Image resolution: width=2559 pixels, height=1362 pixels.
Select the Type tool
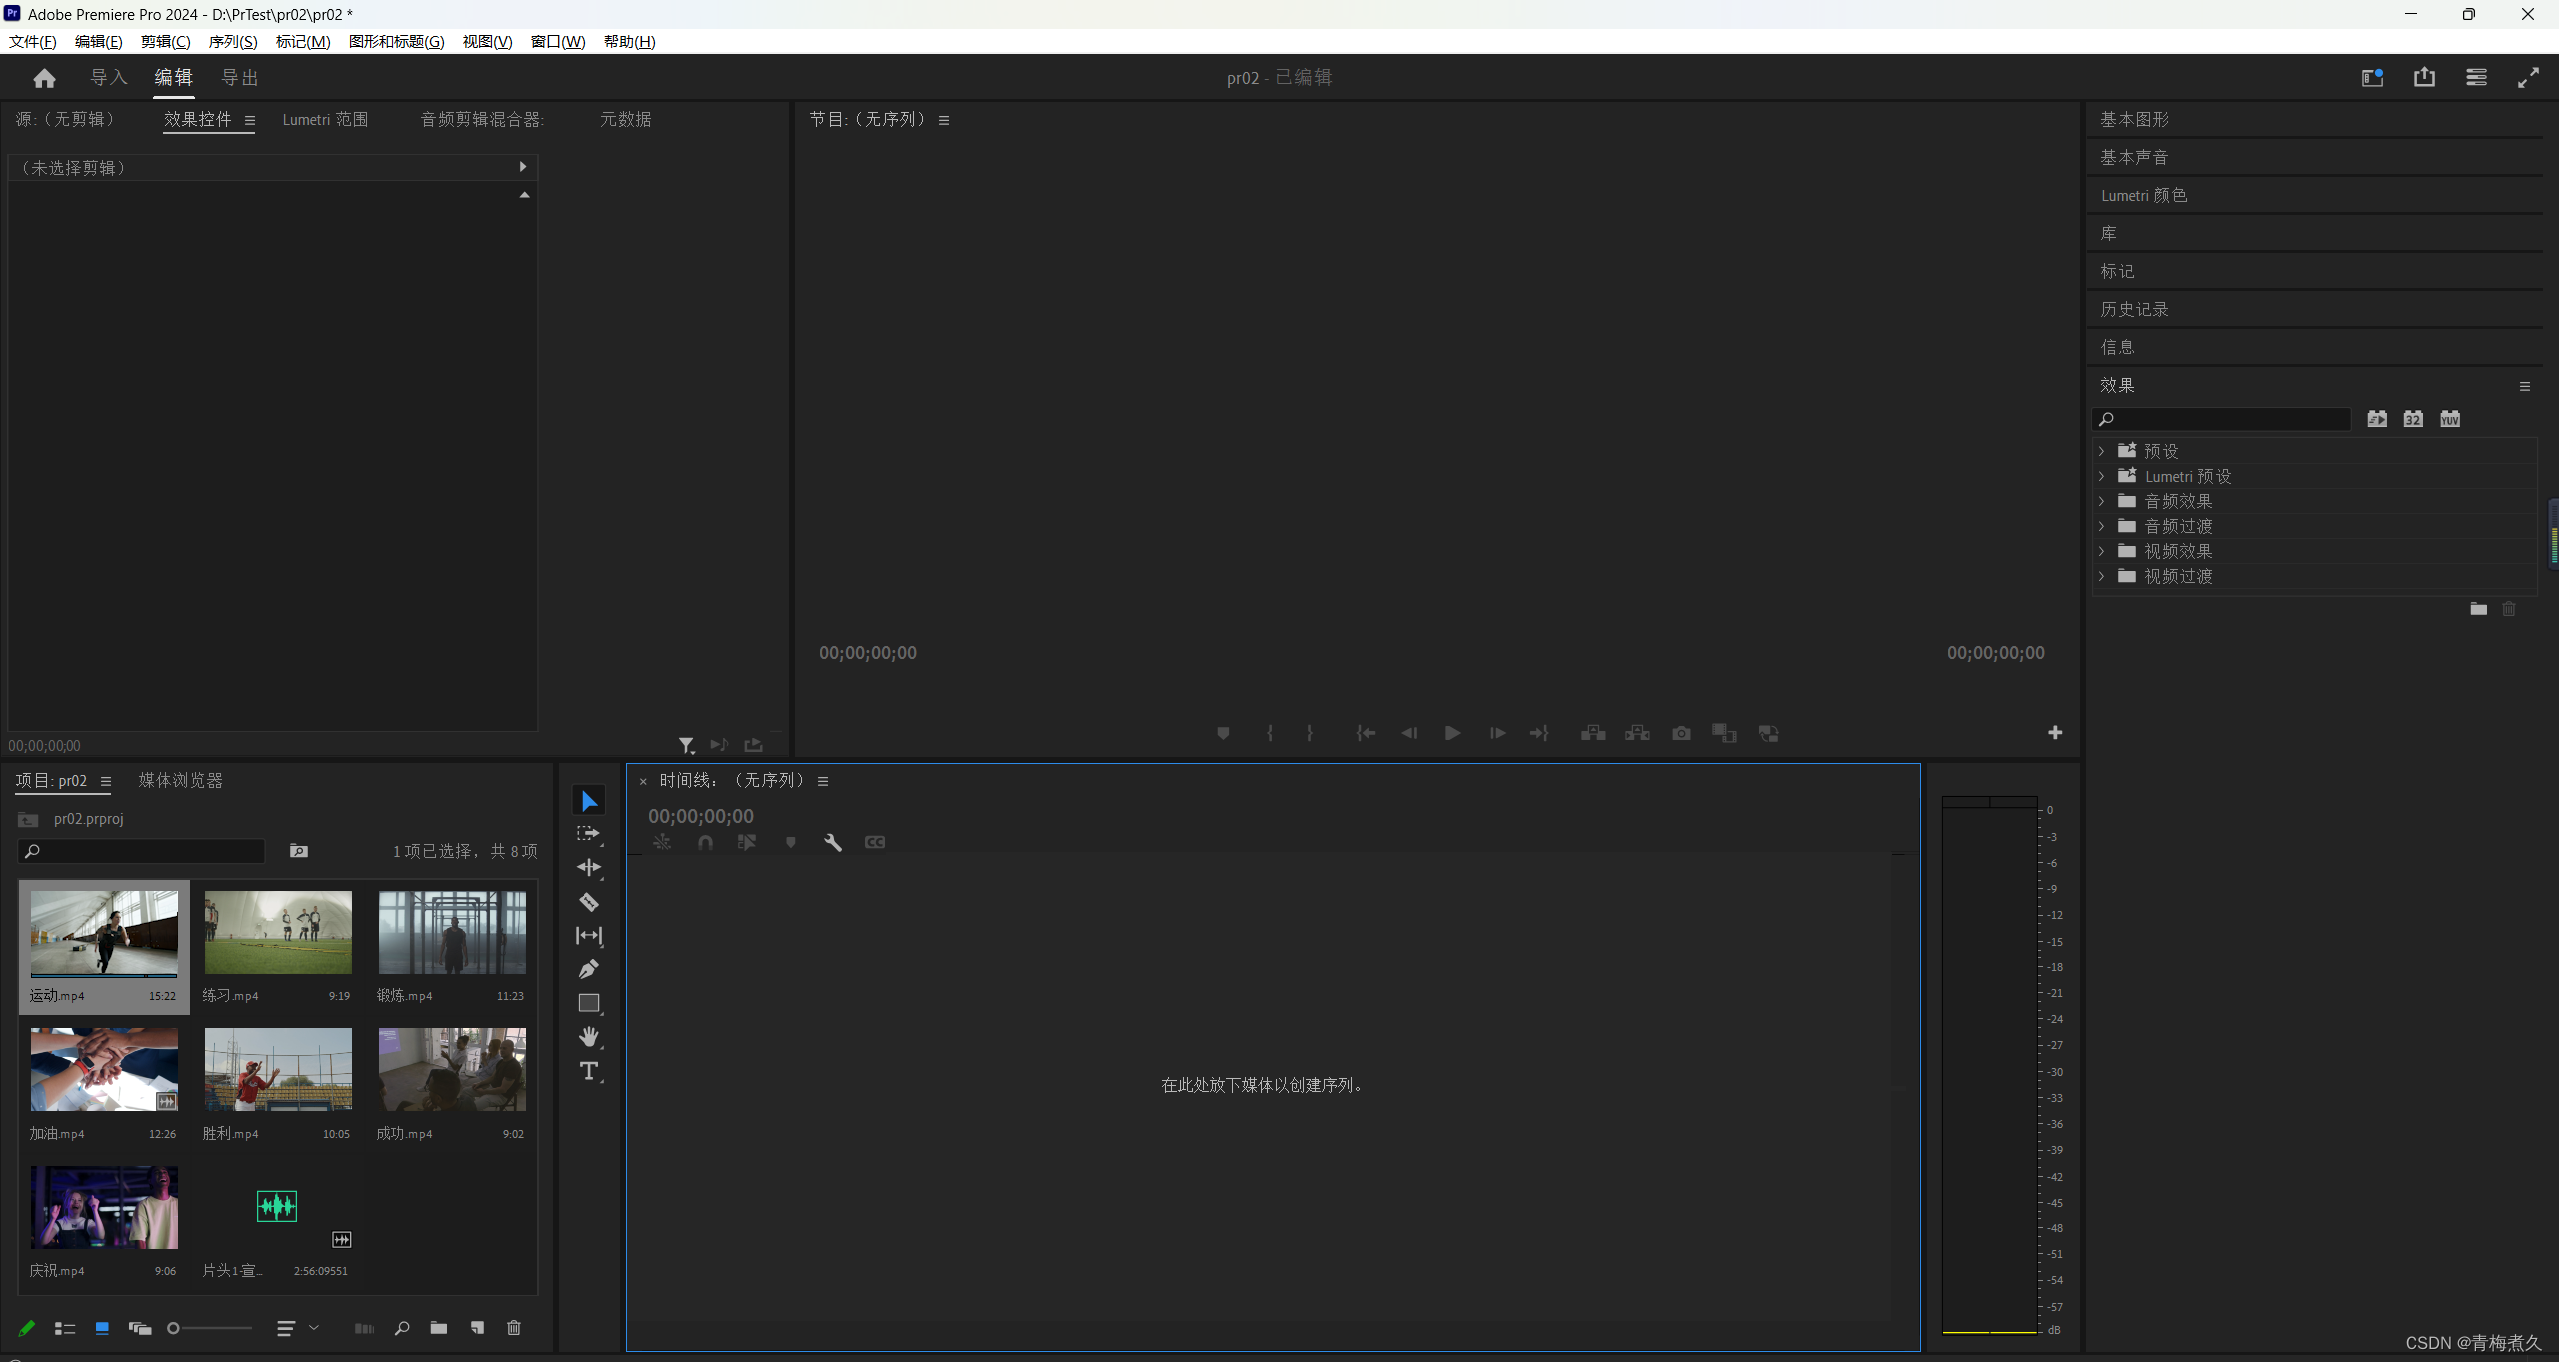tap(589, 1071)
